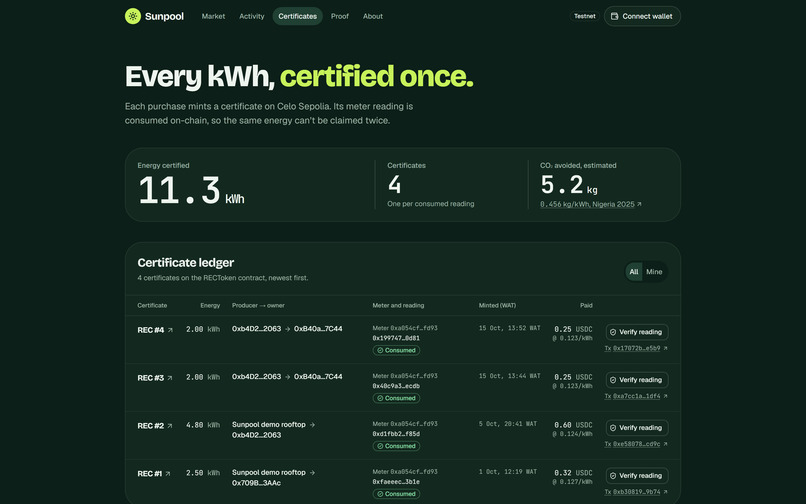Viewport: 806px width, 504px height.
Task: Click the Consumed check badge in REC #3 row
Action: point(396,398)
